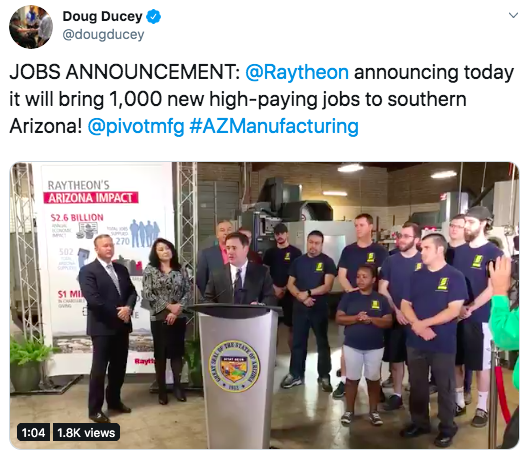Click the Arizona state seal on podium
The image size is (529, 458).
(234, 366)
